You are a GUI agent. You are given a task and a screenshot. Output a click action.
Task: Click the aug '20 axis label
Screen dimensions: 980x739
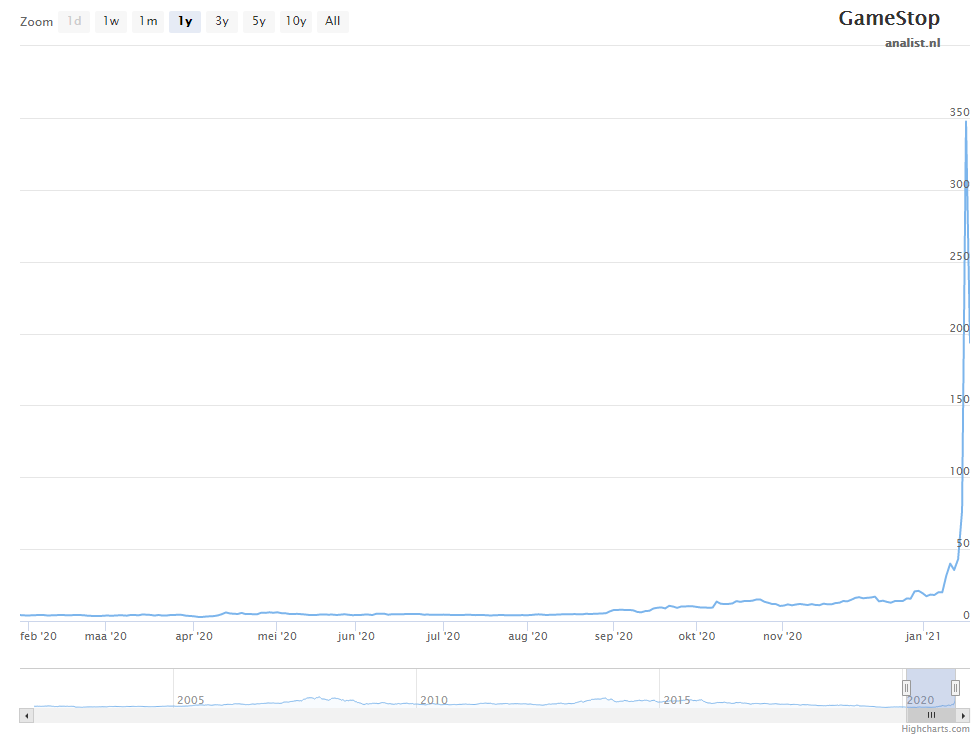(528, 636)
